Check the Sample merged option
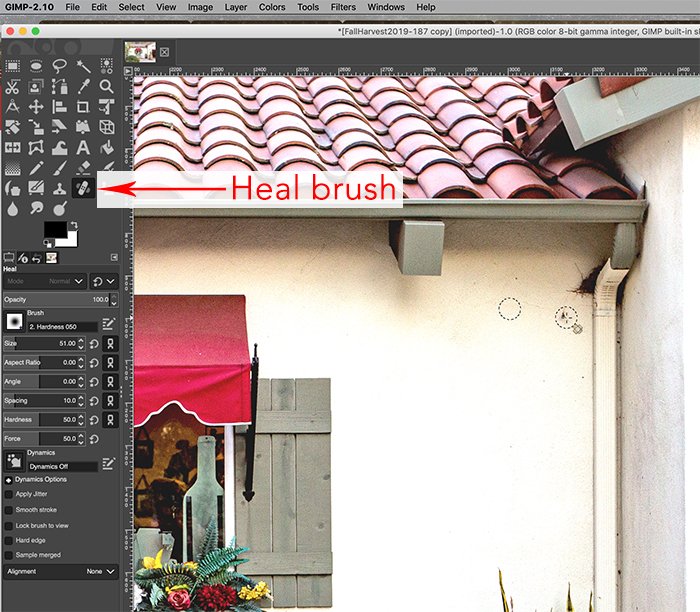Image resolution: width=700 pixels, height=612 pixels. (x=9, y=554)
